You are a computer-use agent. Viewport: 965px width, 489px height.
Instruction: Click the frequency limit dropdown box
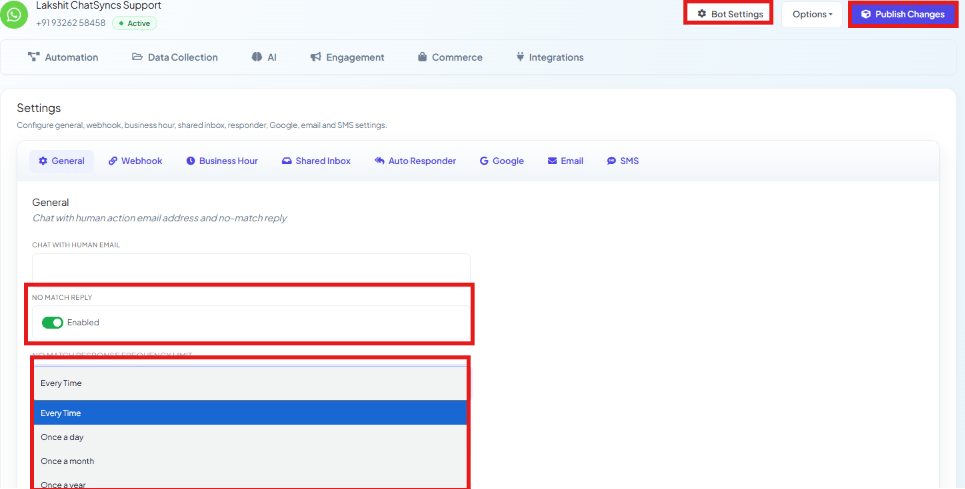[250, 383]
